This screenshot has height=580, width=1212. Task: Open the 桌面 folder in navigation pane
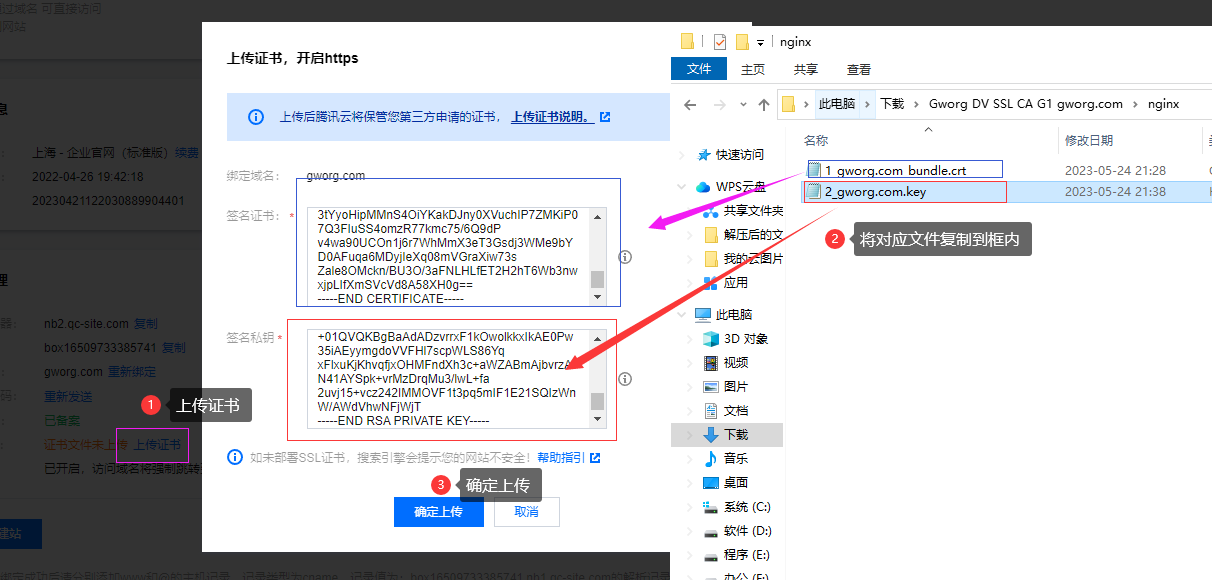coord(735,482)
